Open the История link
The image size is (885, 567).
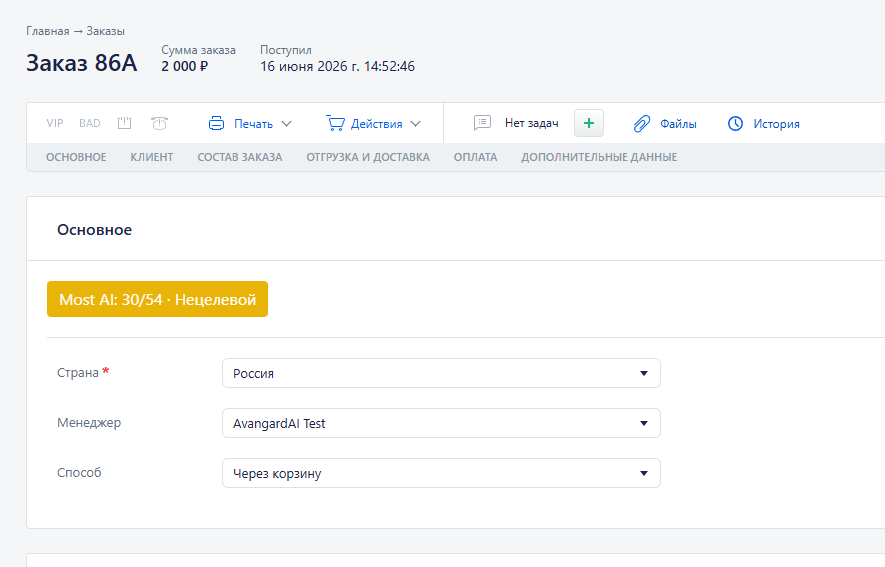click(x=777, y=124)
